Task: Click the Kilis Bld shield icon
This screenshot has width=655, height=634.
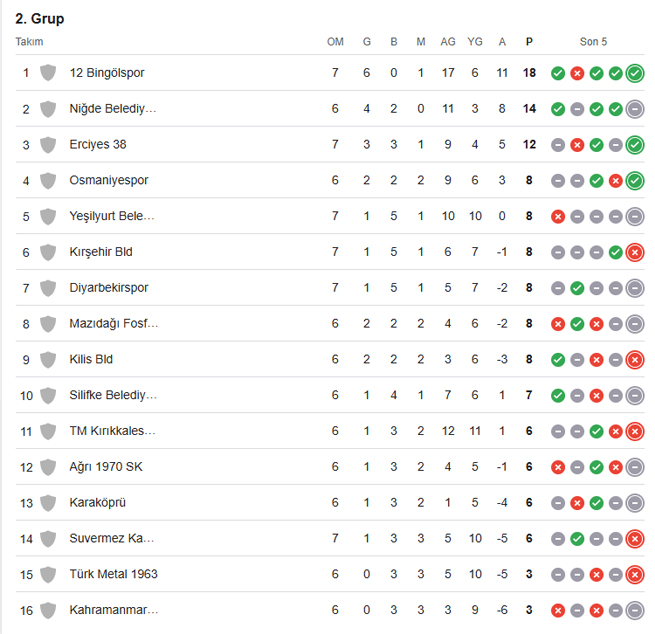Action: pos(48,360)
